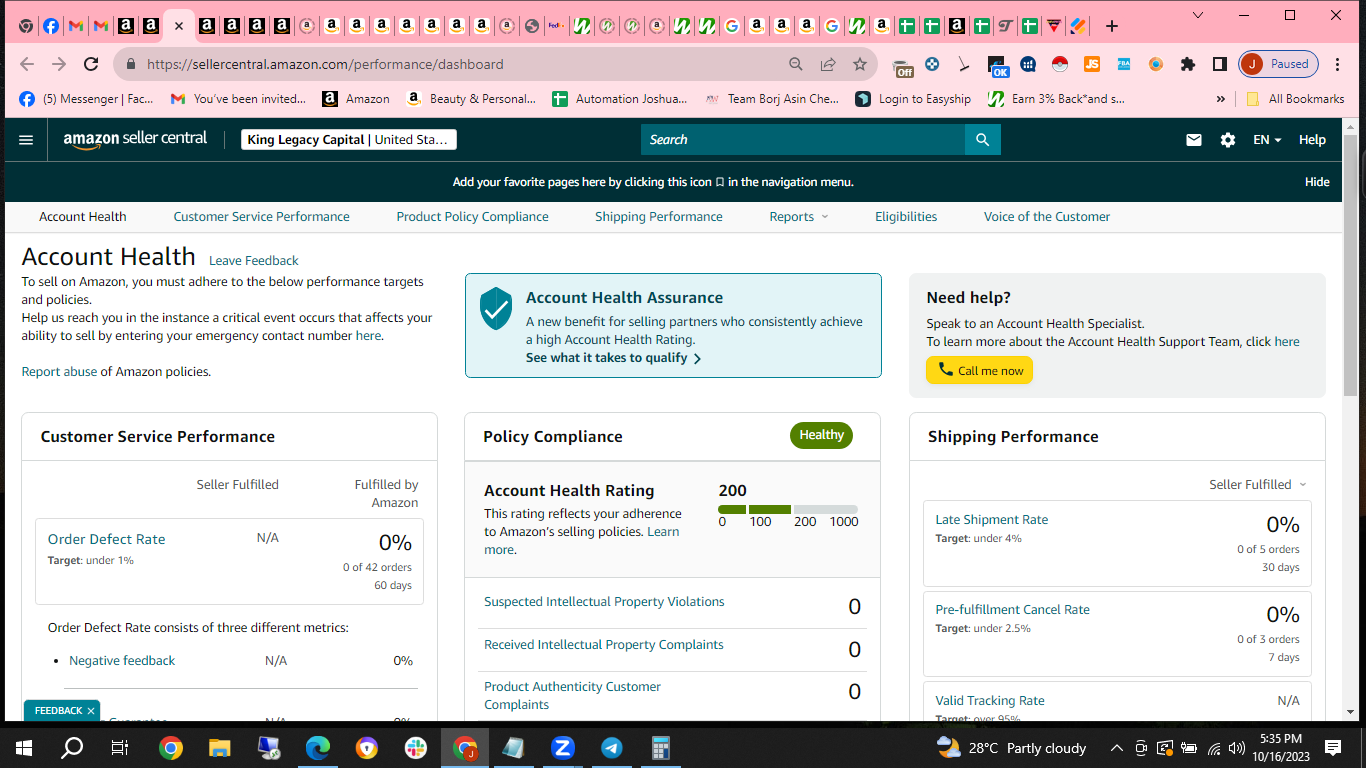Viewport: 1366px width, 768px height.
Task: Open the Help link in the header
Action: 1312,140
